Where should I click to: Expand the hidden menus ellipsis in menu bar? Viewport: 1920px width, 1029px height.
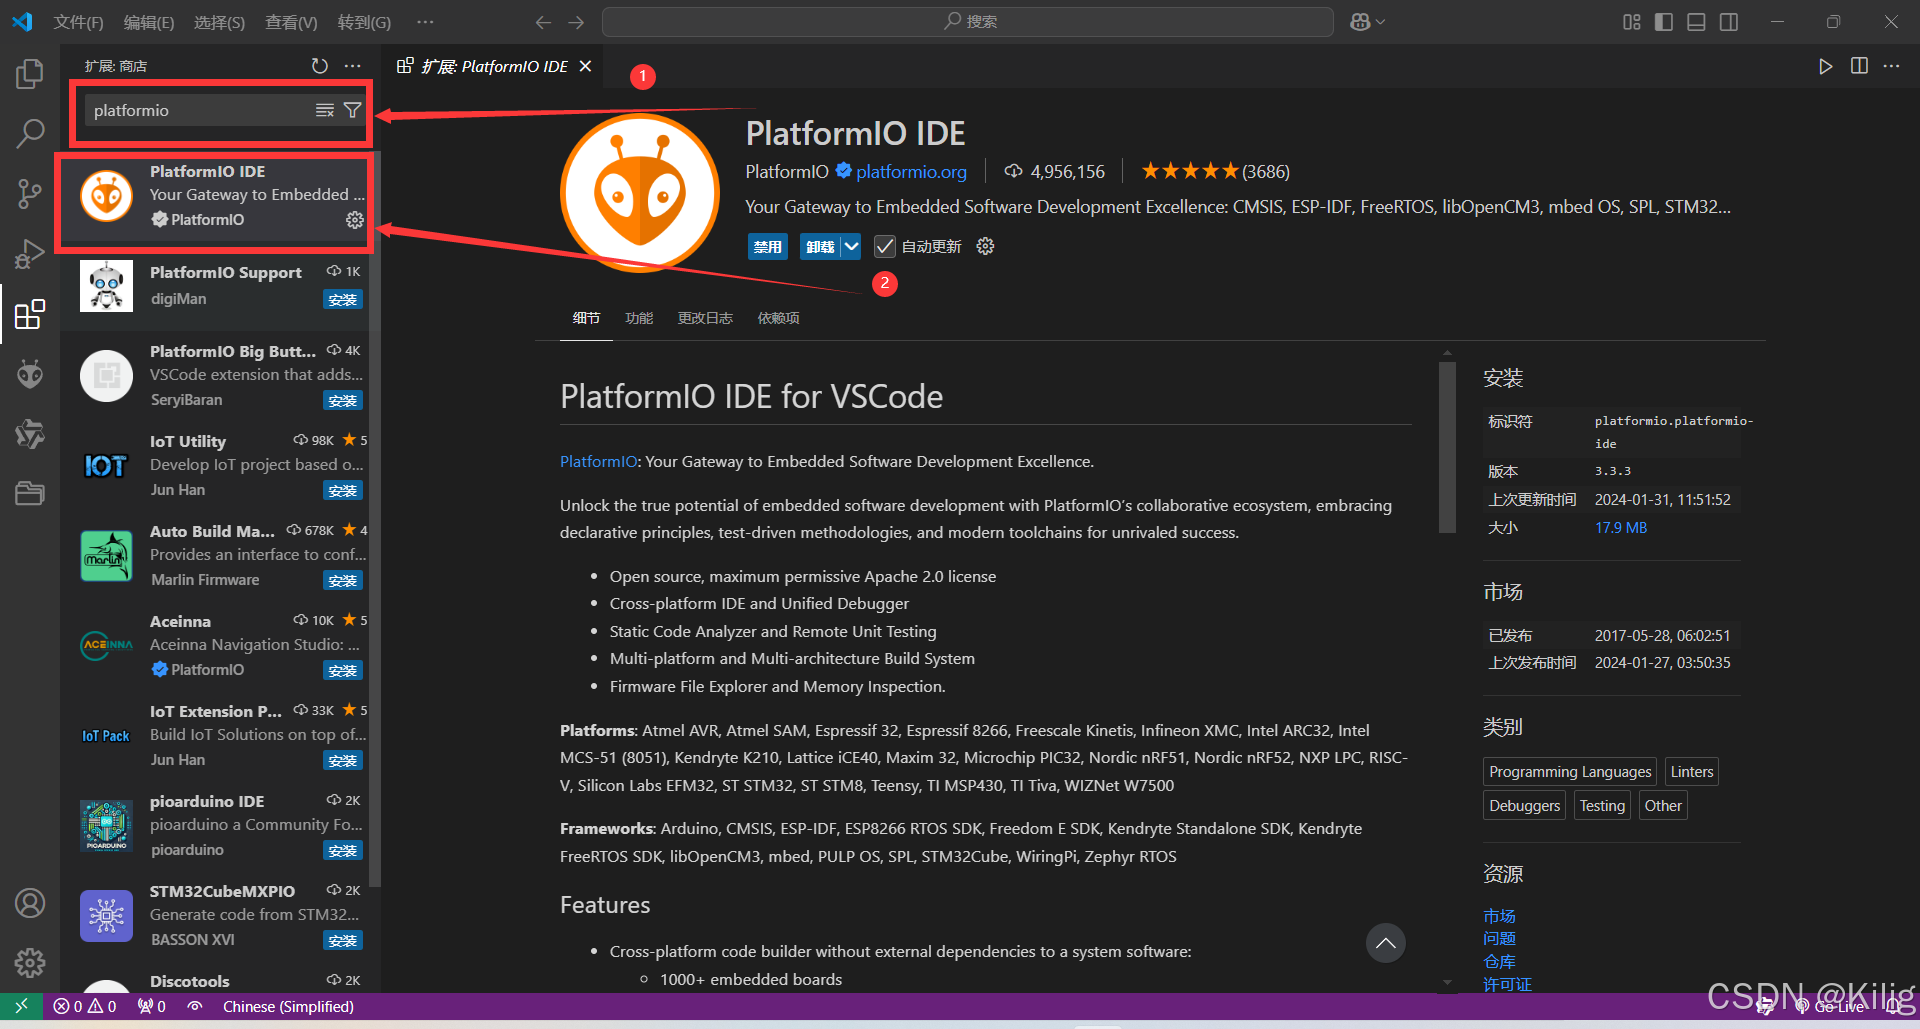coord(425,22)
